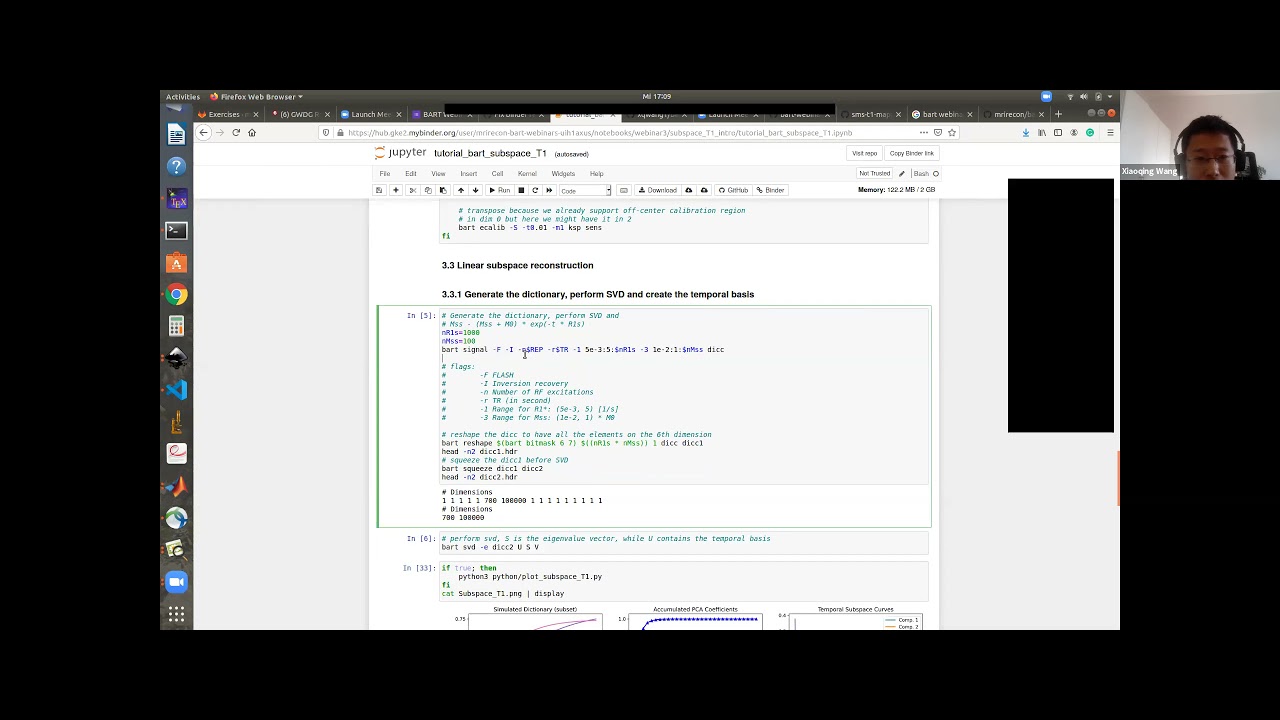1280x720 pixels.
Task: Show Applications grid in the dock
Action: point(176,614)
